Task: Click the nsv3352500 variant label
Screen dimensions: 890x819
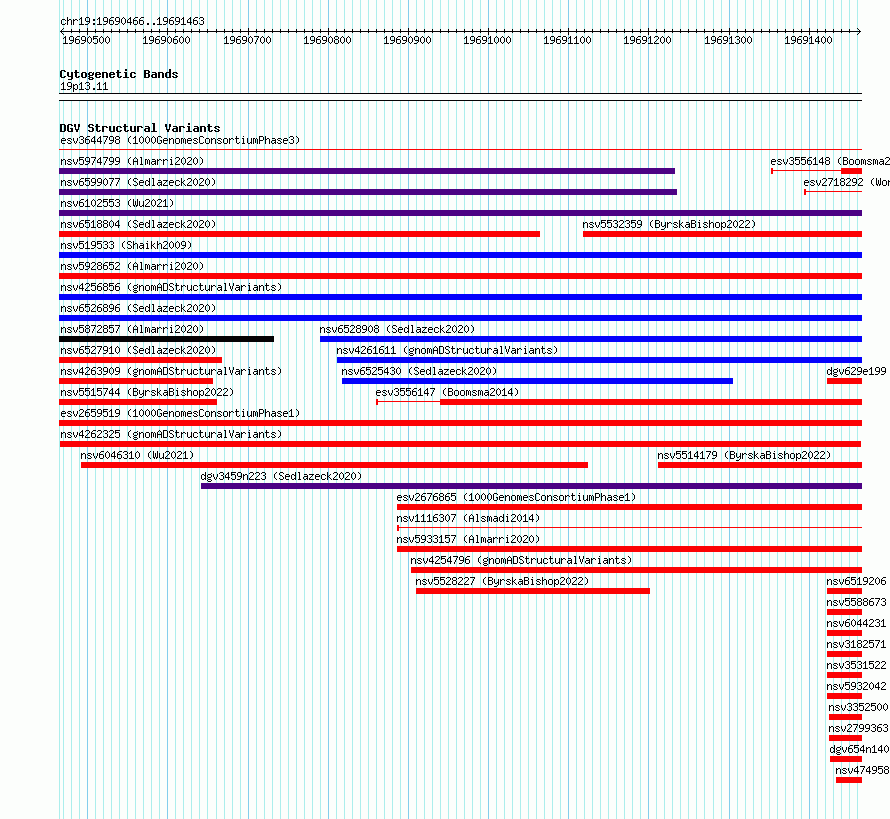Action: click(x=858, y=707)
